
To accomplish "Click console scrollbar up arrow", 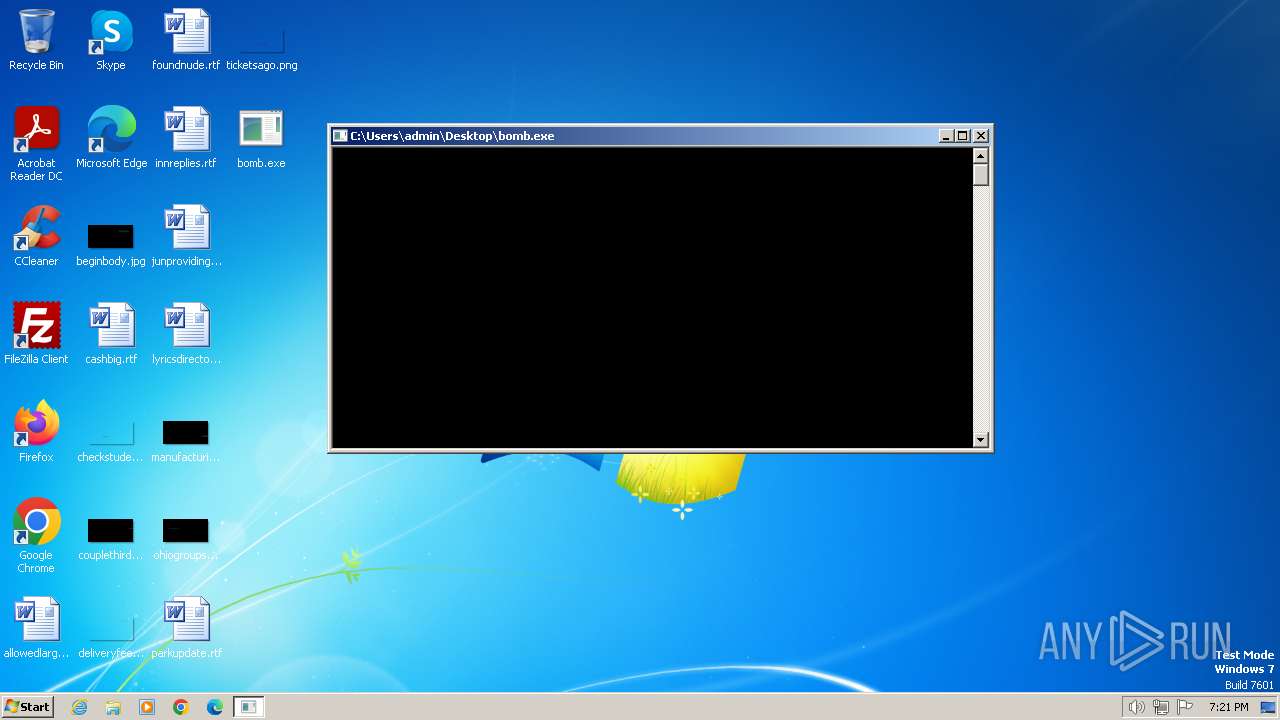I will 981,155.
